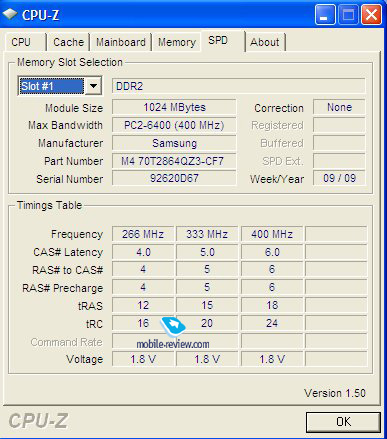Click the CPU-Z logo at bottom left
This screenshot has width=387, height=439.
coord(38,421)
